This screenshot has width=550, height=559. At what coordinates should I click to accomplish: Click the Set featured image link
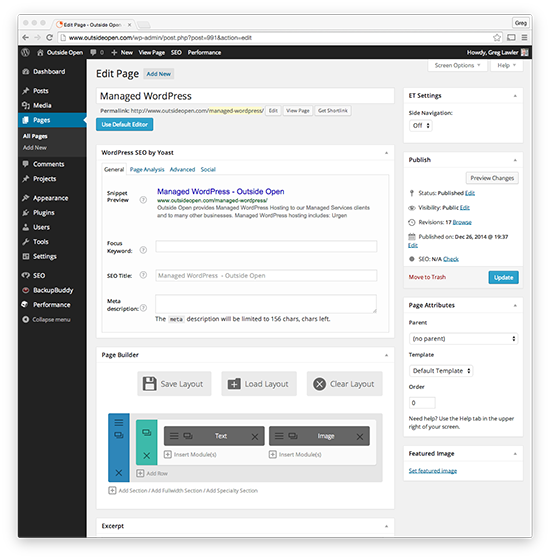(x=433, y=471)
